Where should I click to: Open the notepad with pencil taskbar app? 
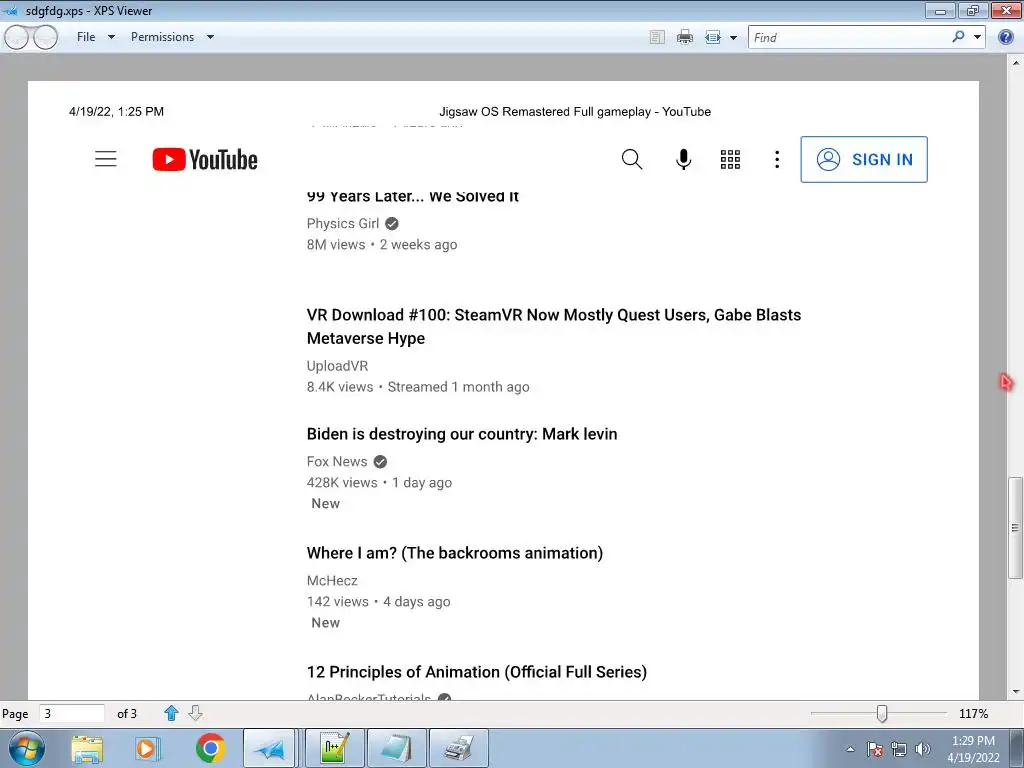[x=334, y=748]
